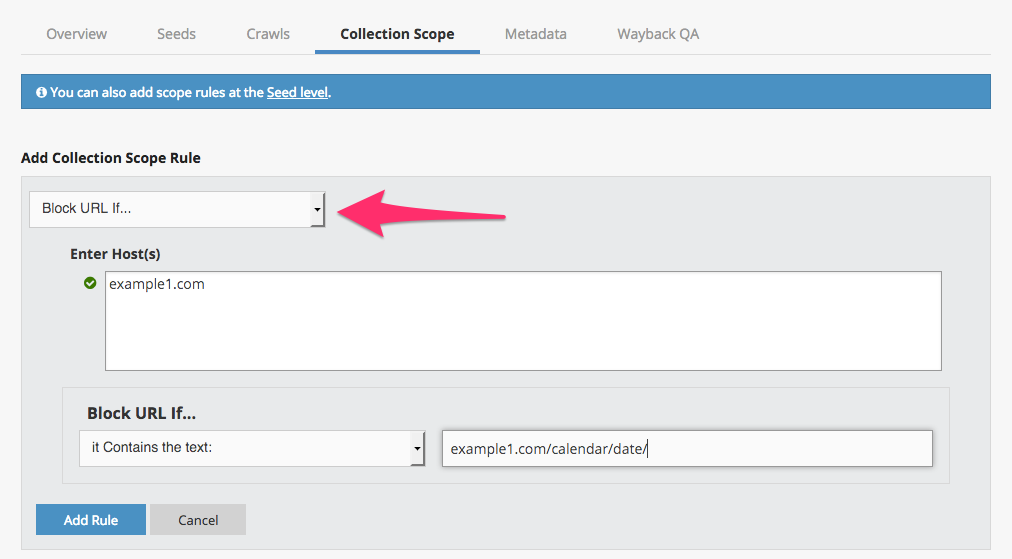This screenshot has width=1012, height=559.
Task: Expand the top Block URL If rule type dropdown
Action: pos(177,209)
